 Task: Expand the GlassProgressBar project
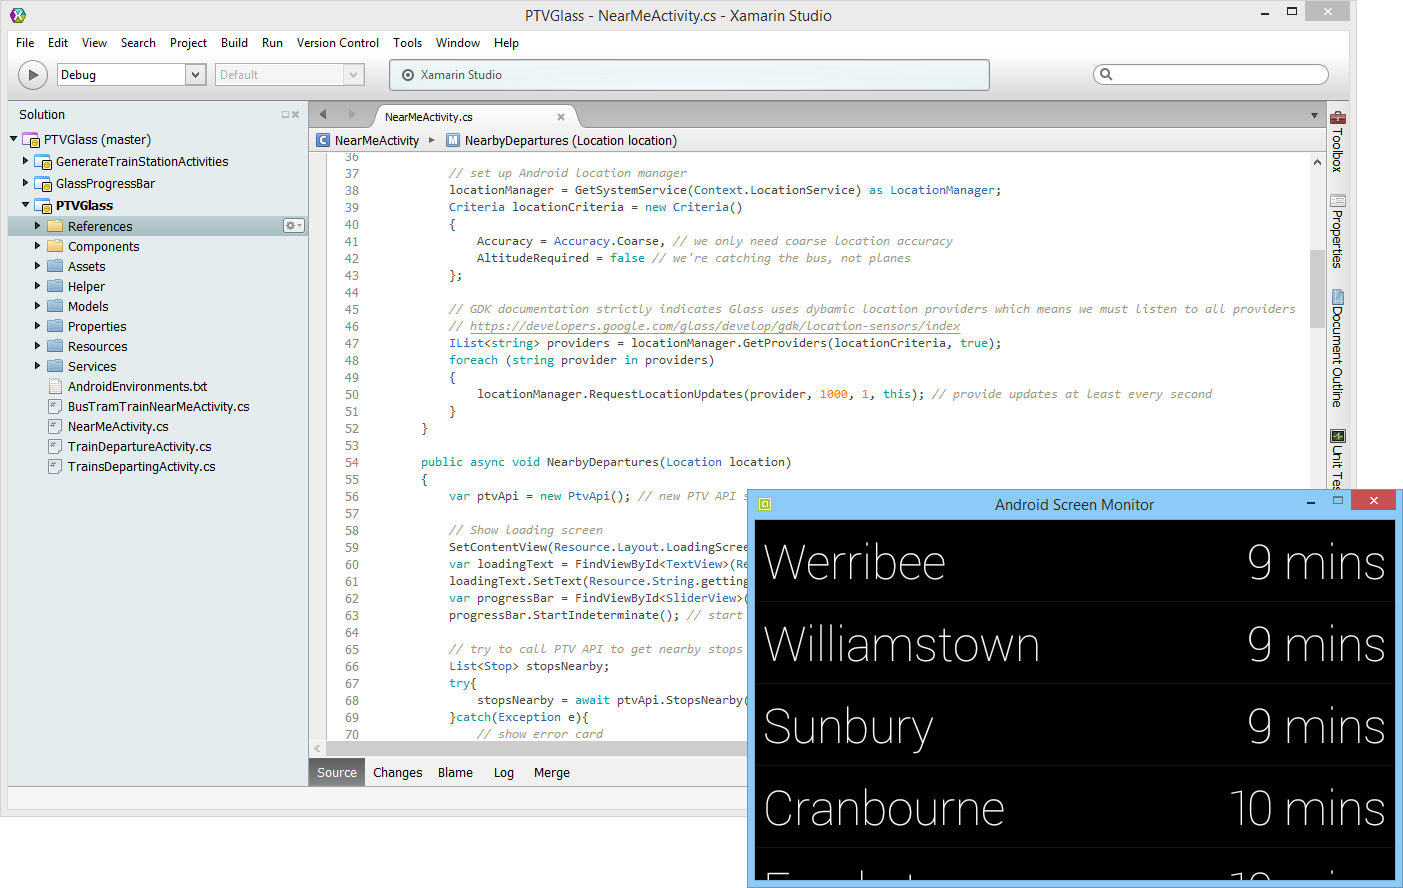pos(26,183)
